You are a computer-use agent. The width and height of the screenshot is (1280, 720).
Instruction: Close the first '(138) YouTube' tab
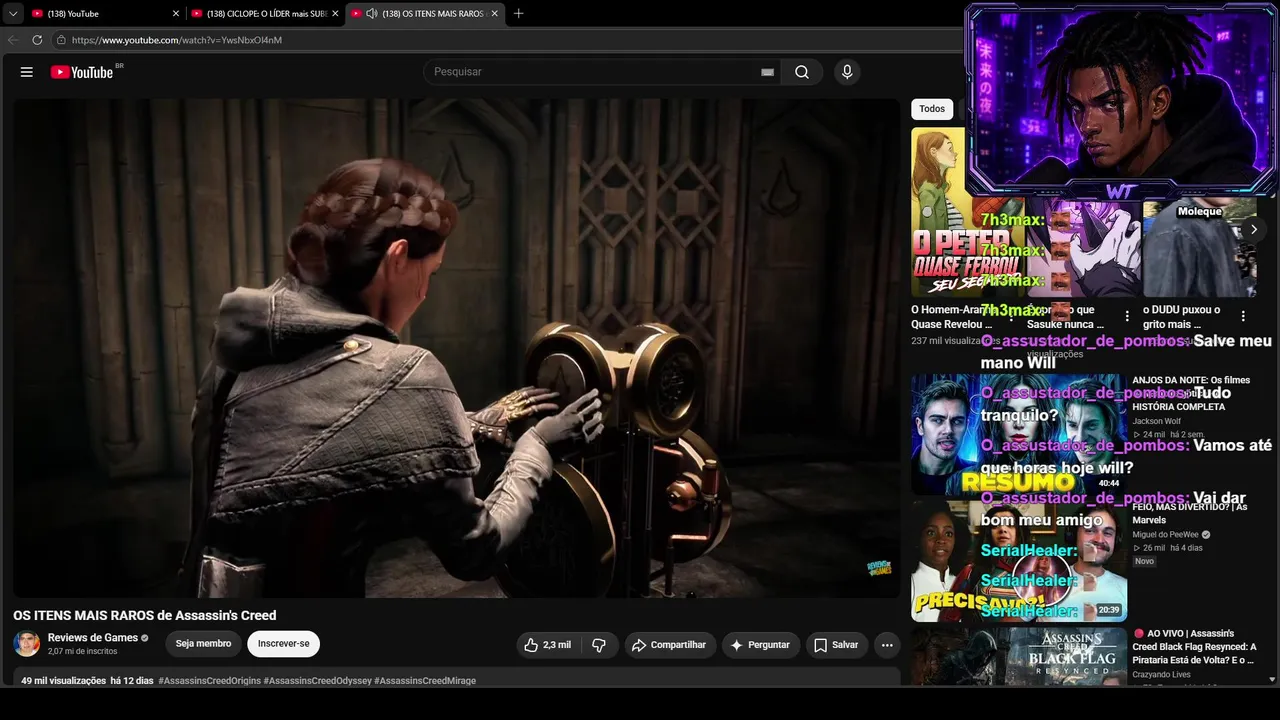click(x=176, y=14)
